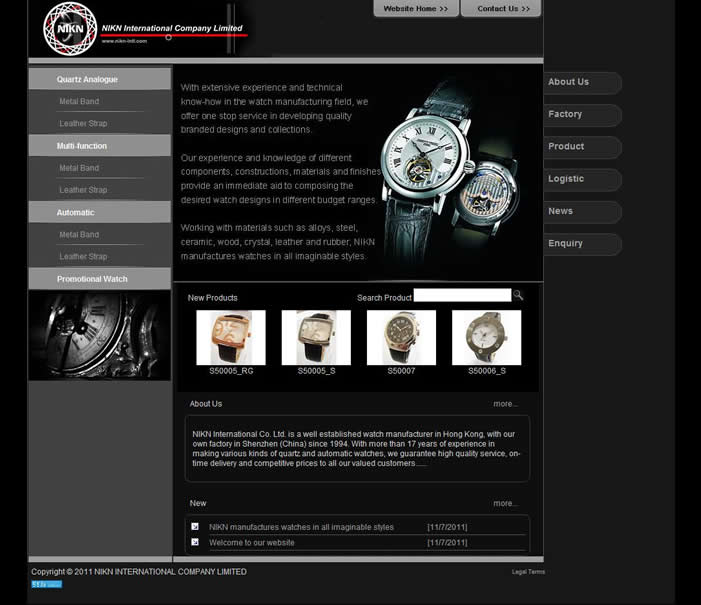
Task: Click the 'New Products' heading
Action: (x=212, y=298)
